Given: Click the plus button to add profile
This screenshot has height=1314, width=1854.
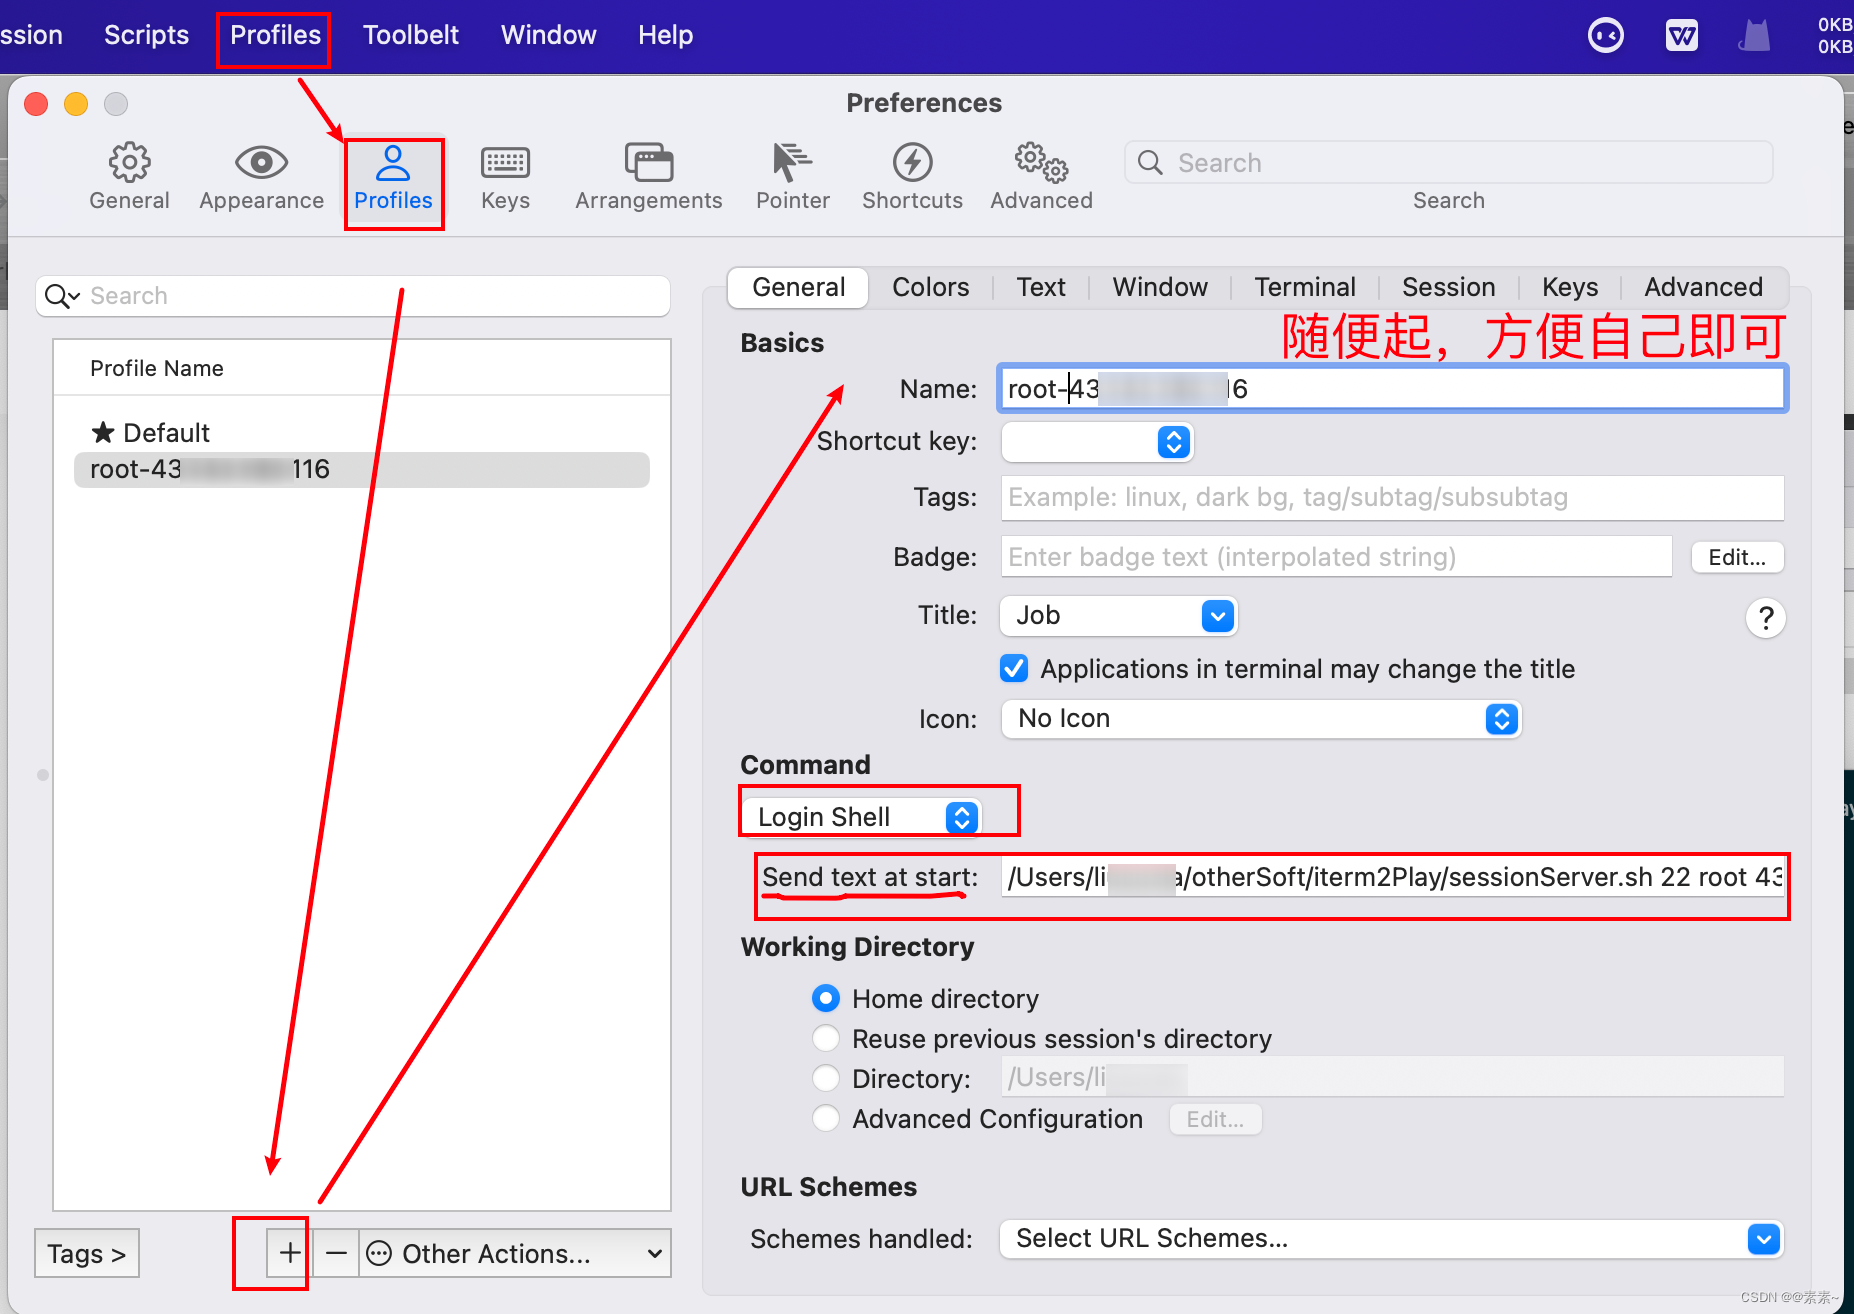Looking at the screenshot, I should (290, 1253).
